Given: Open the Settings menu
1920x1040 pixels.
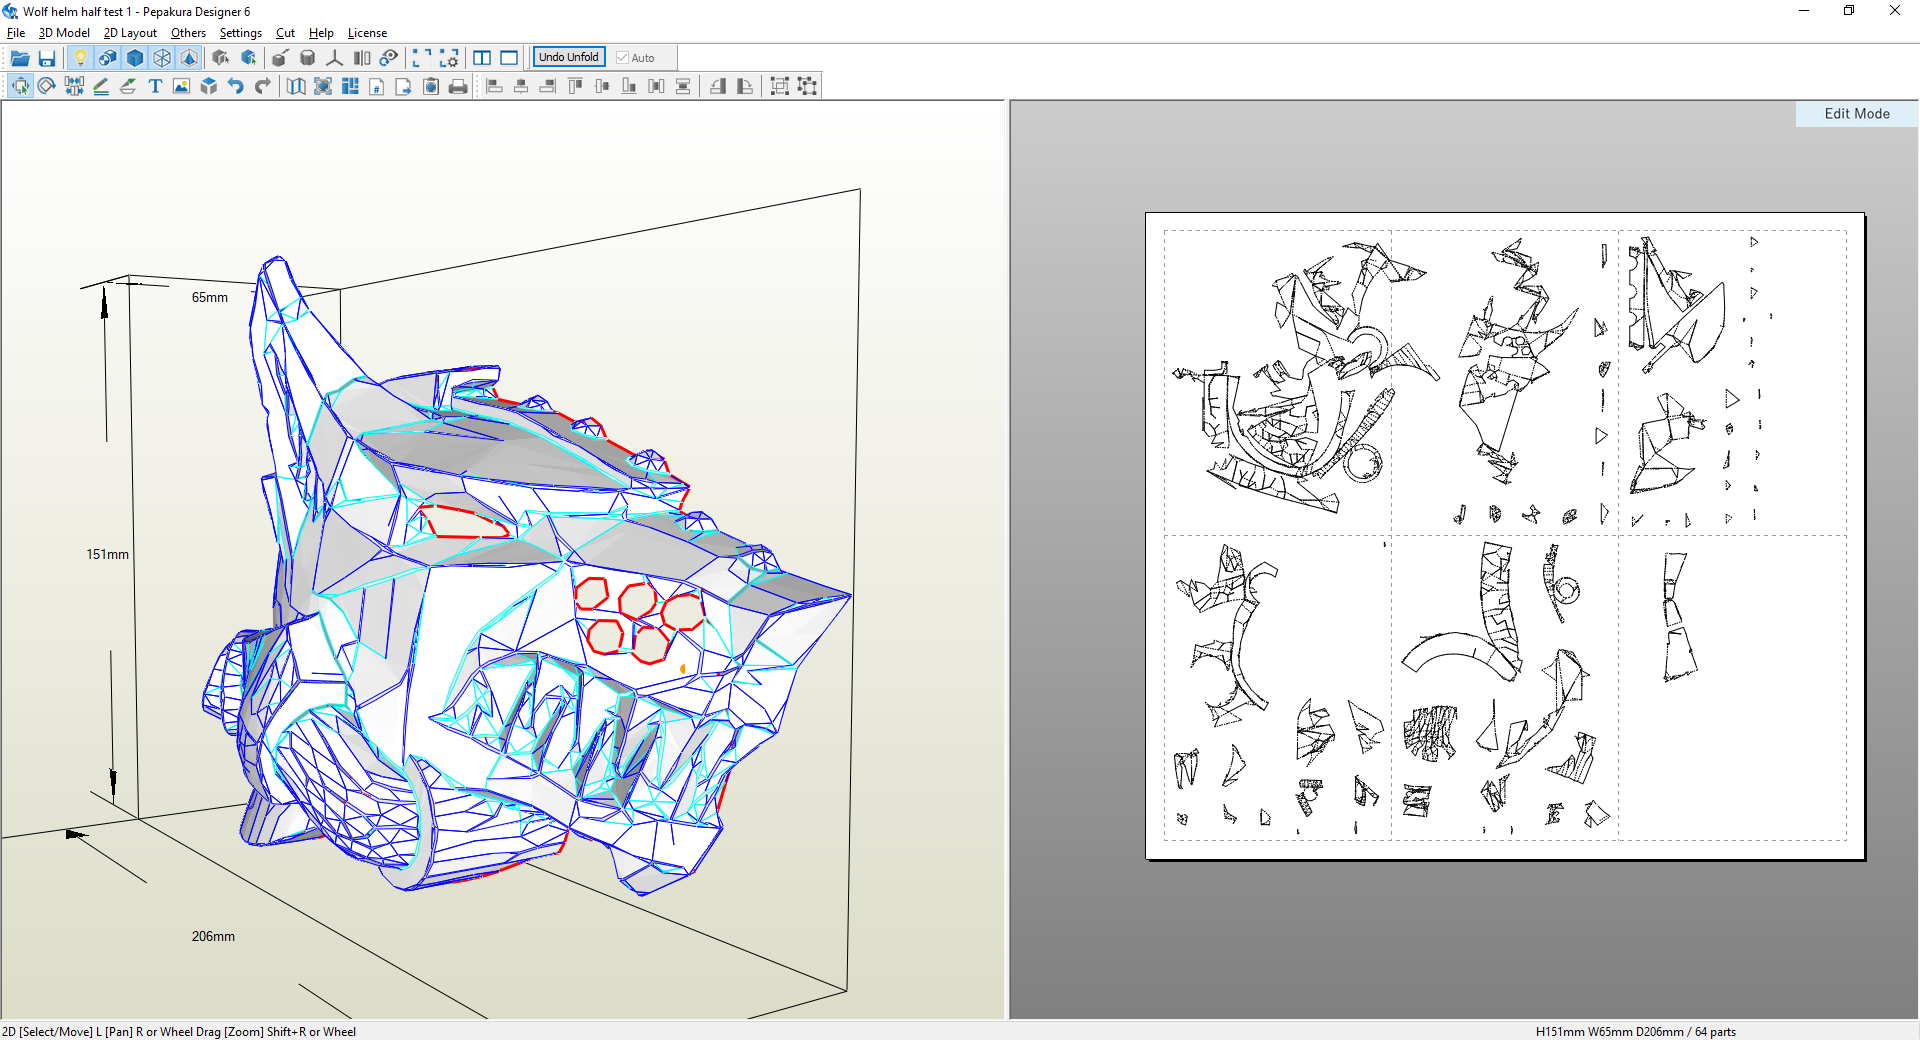Looking at the screenshot, I should [x=240, y=33].
